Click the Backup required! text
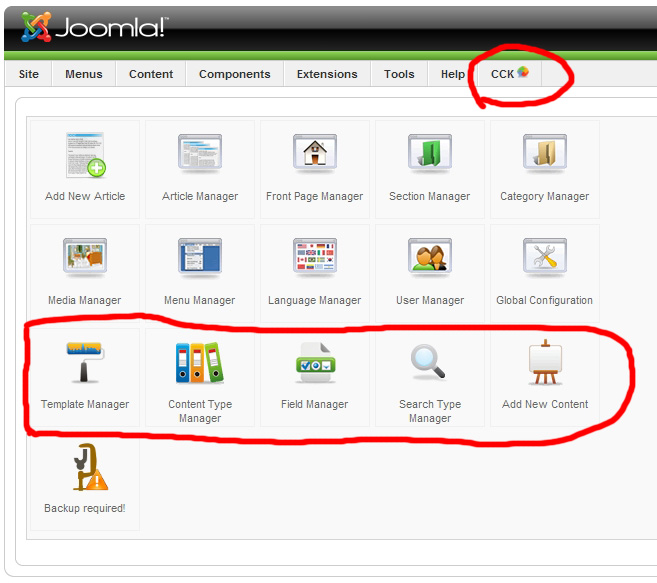 [85, 508]
